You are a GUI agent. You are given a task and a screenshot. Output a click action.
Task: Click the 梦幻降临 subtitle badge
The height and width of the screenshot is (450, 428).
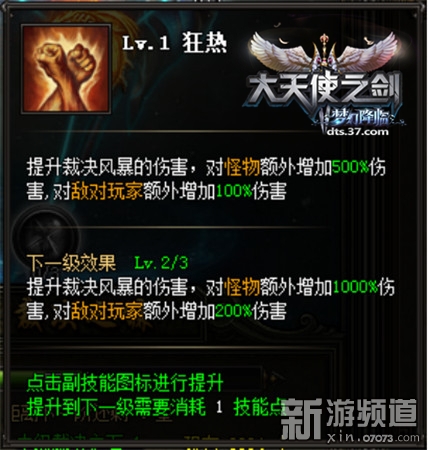point(358,117)
